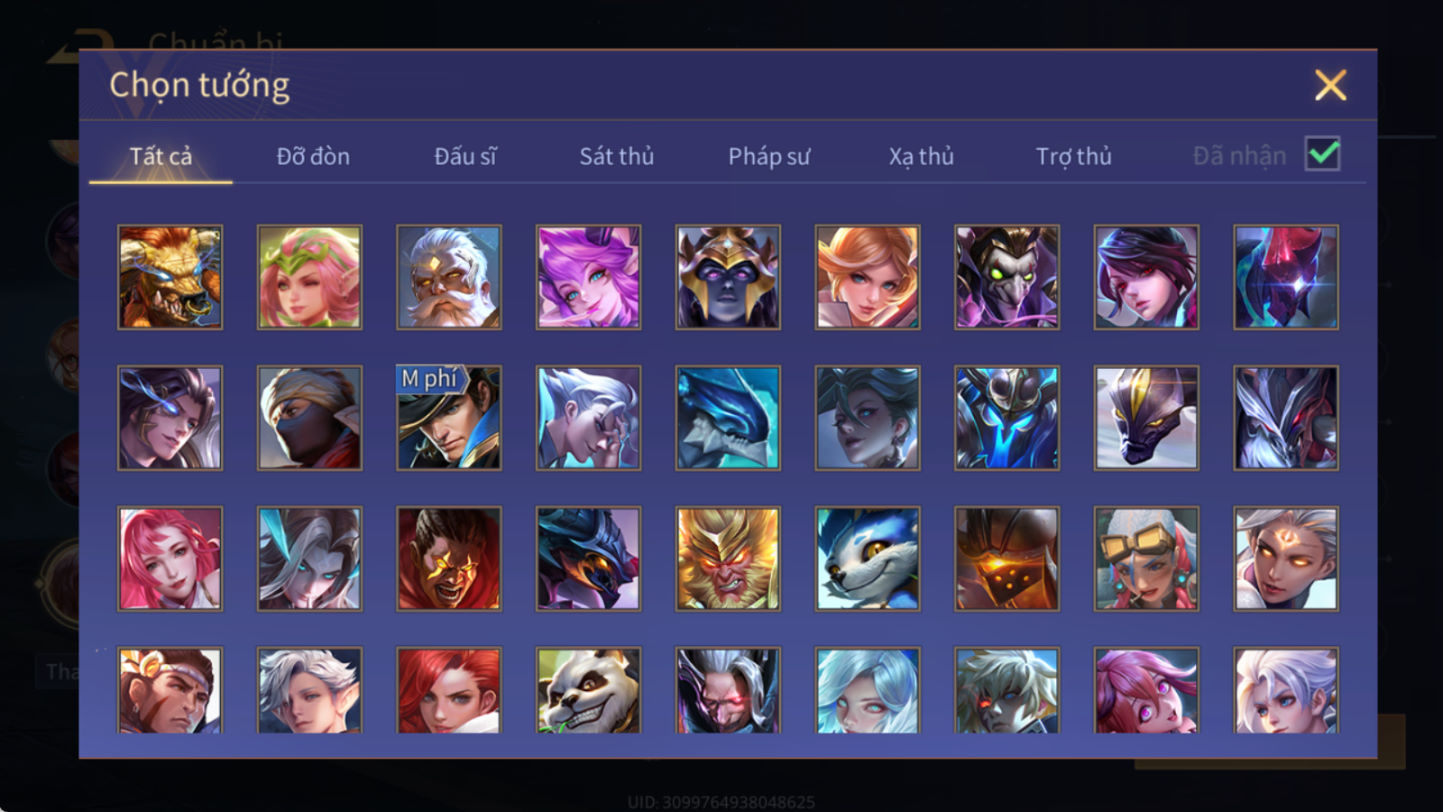Viewport: 1443px width, 812px height.
Task: Close the 'Chọn tướng' dialog
Action: tap(1330, 85)
